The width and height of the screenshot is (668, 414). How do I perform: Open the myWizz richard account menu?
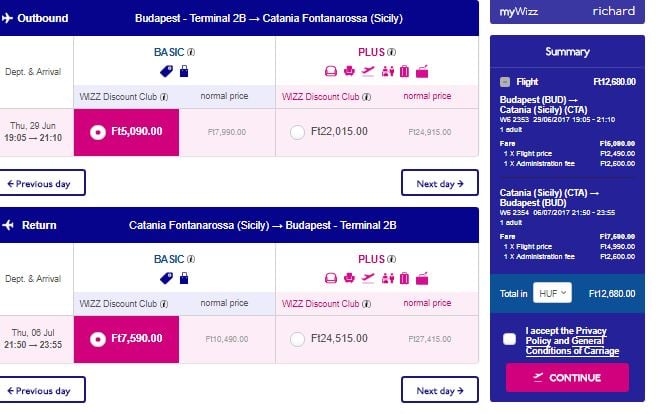click(567, 12)
